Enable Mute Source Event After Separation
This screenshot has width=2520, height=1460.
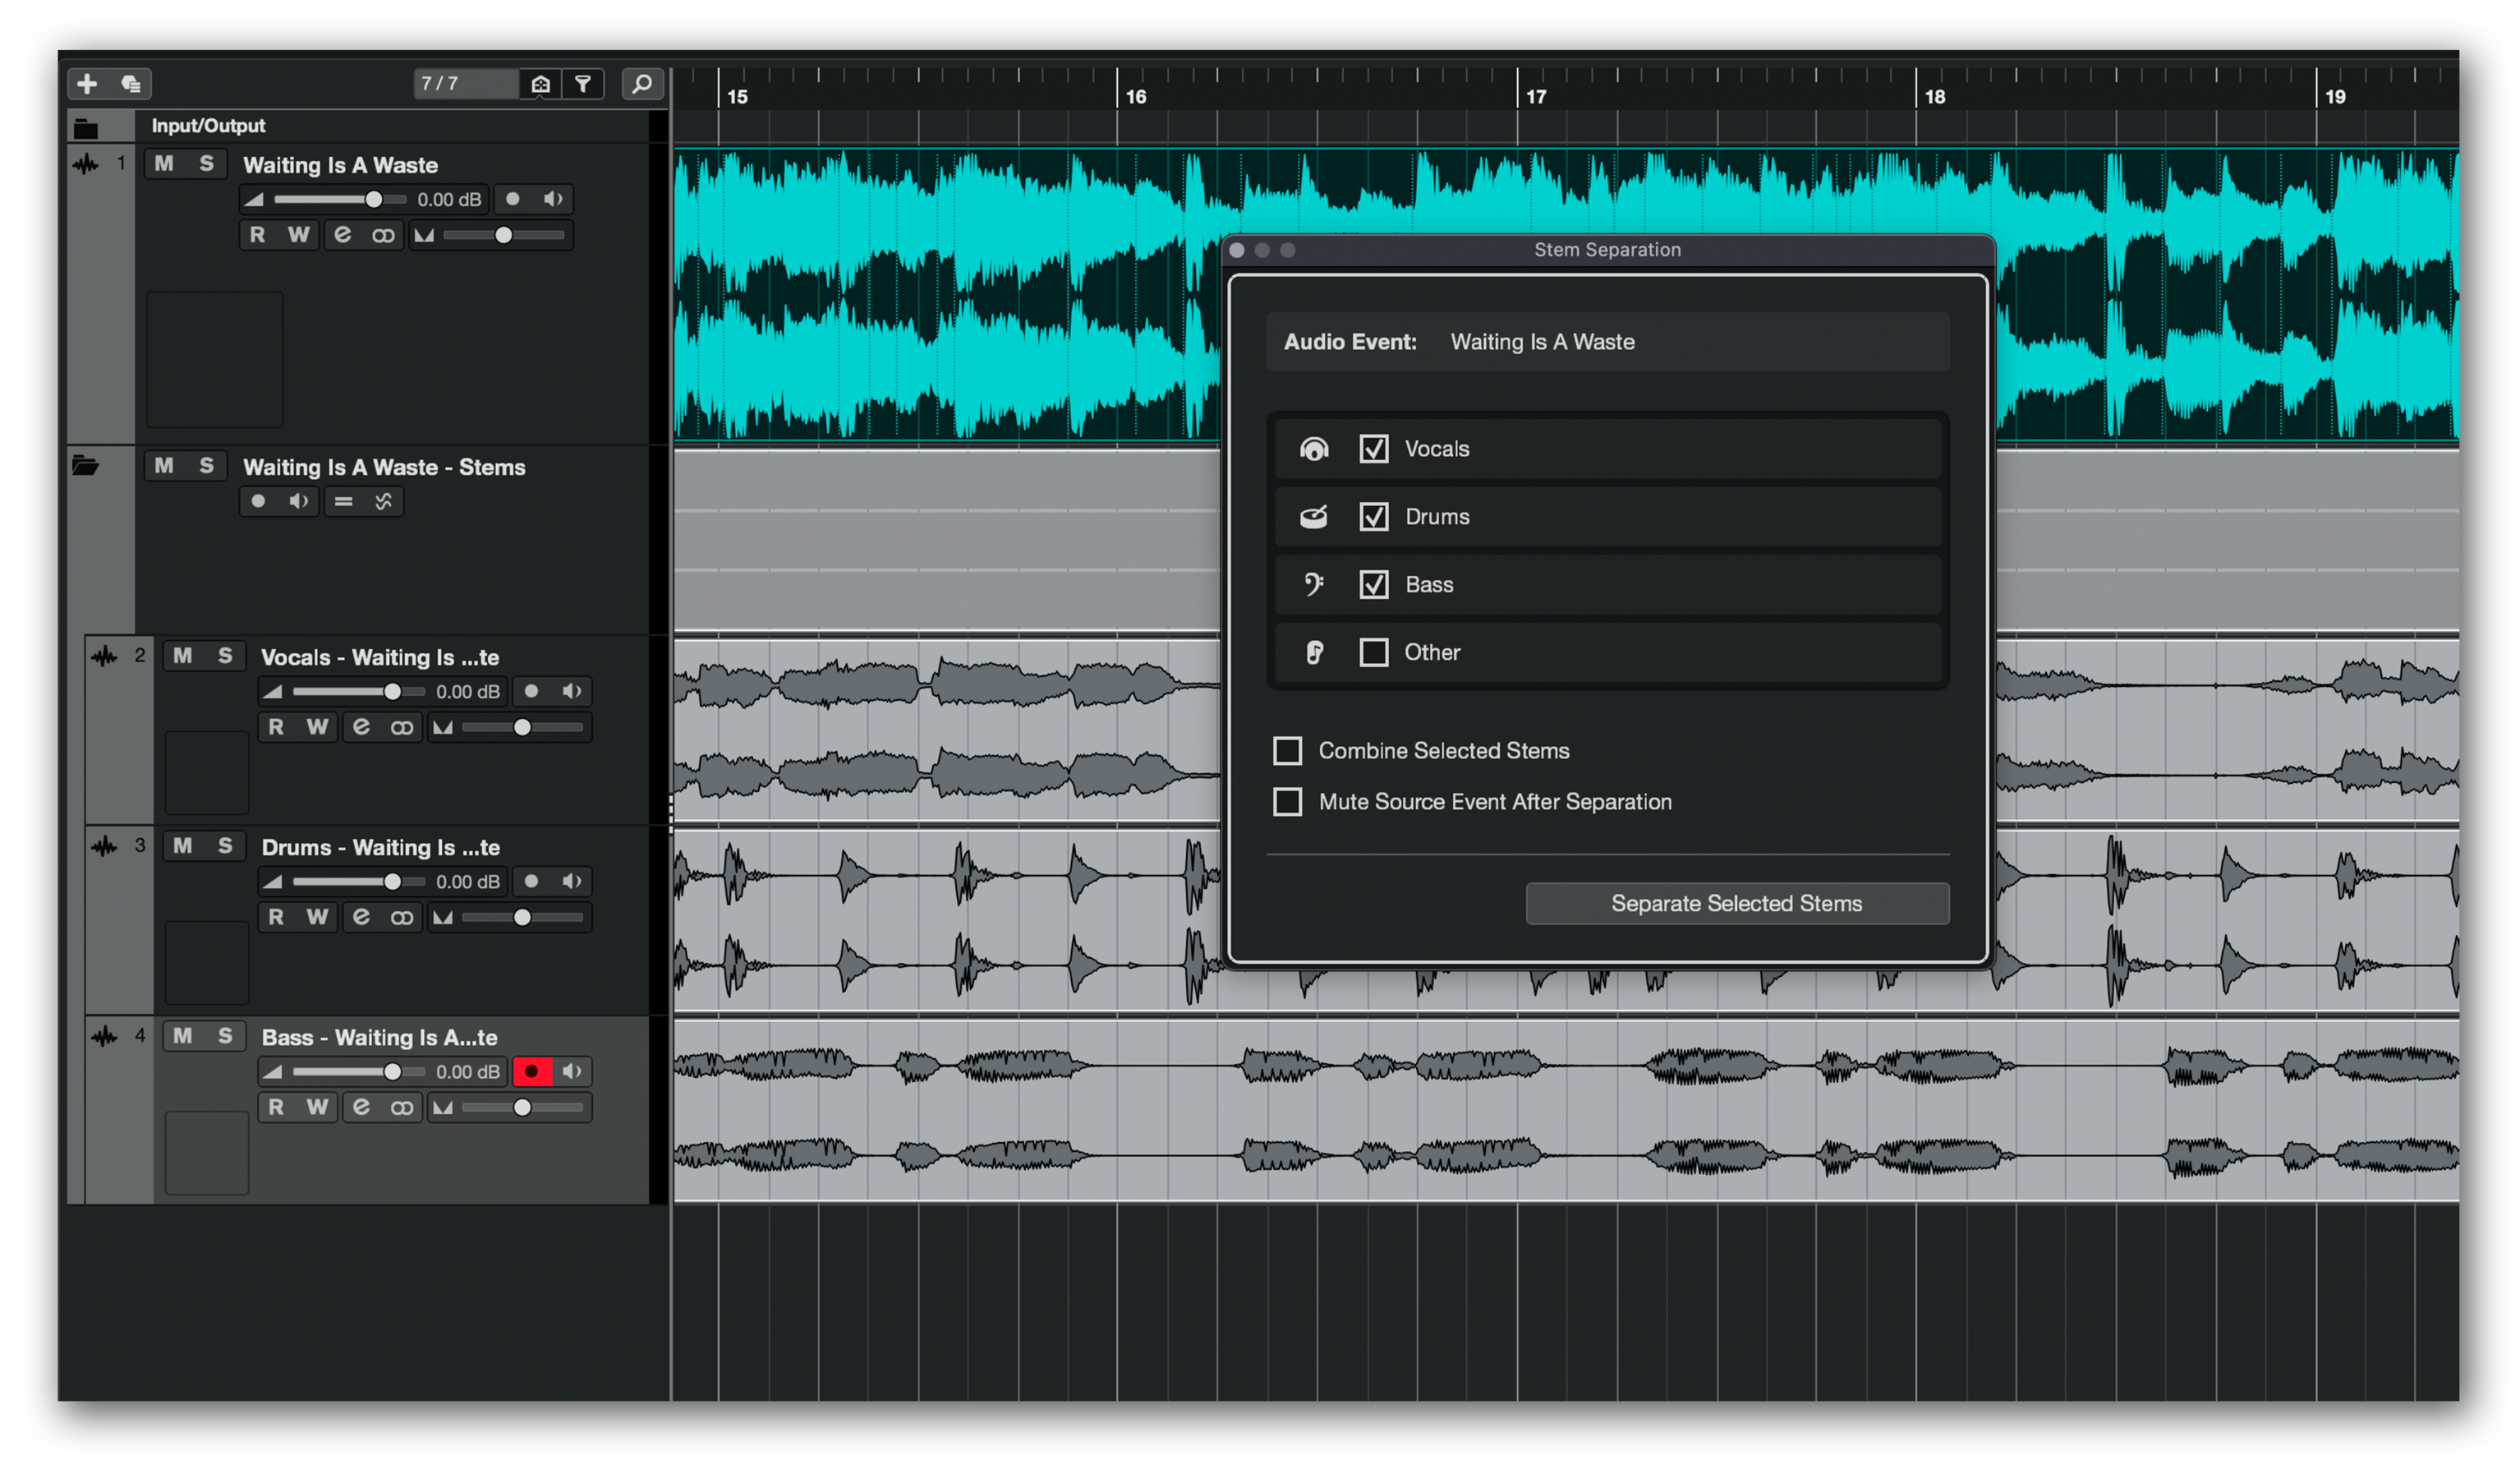1287,802
